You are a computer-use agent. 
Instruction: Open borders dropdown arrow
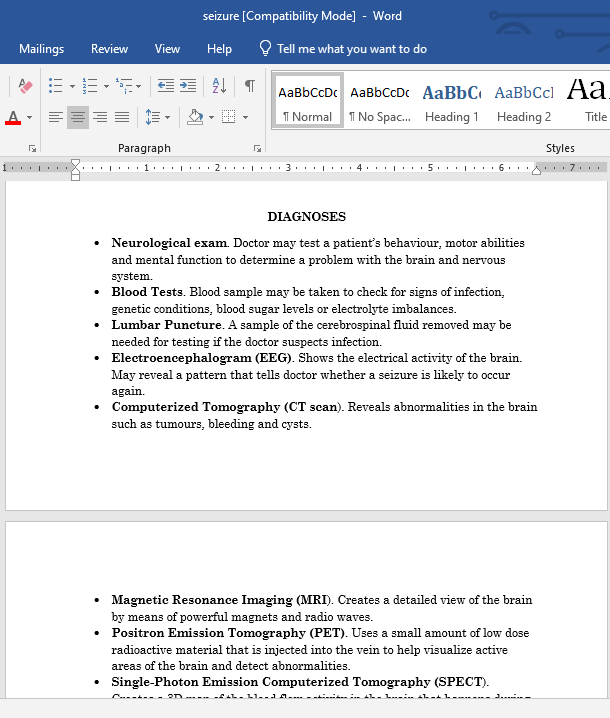(245, 117)
